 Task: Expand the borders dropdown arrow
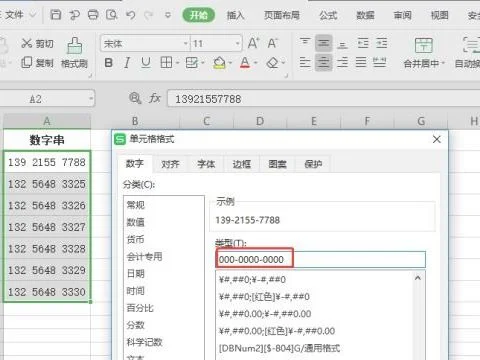(x=178, y=63)
